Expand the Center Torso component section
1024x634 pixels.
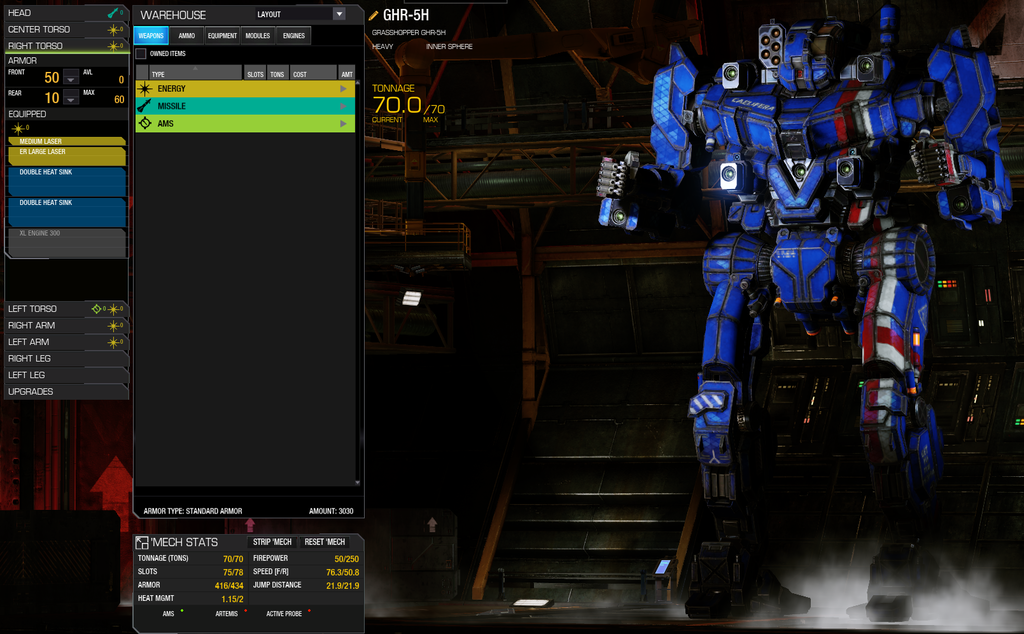tap(65, 29)
